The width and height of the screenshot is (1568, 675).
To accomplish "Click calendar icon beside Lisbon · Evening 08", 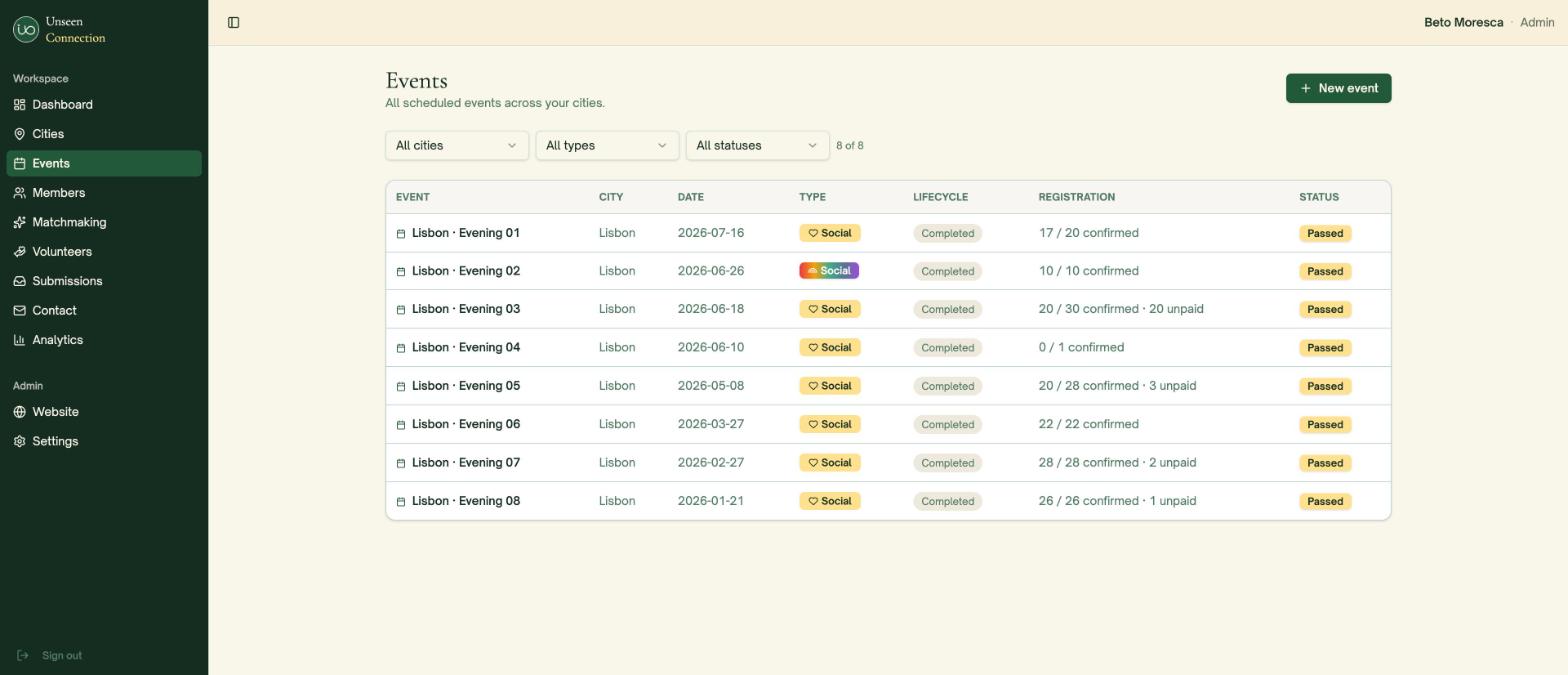I will (x=401, y=502).
